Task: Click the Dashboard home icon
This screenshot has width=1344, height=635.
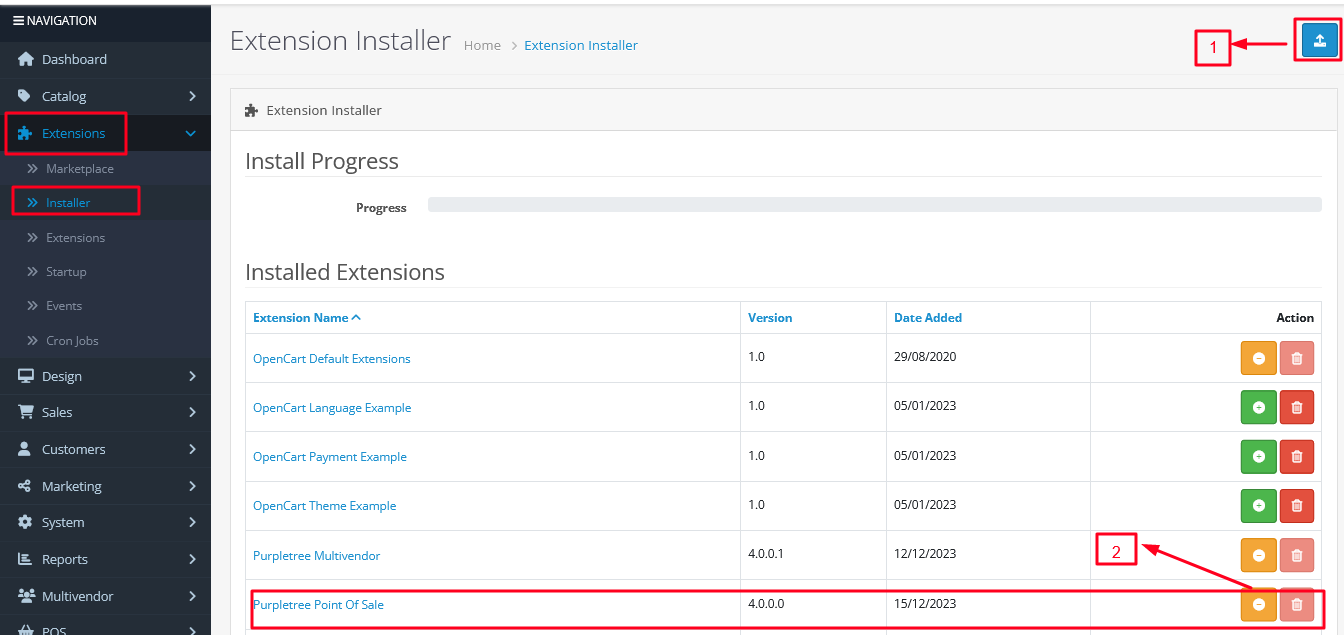Action: [26, 59]
